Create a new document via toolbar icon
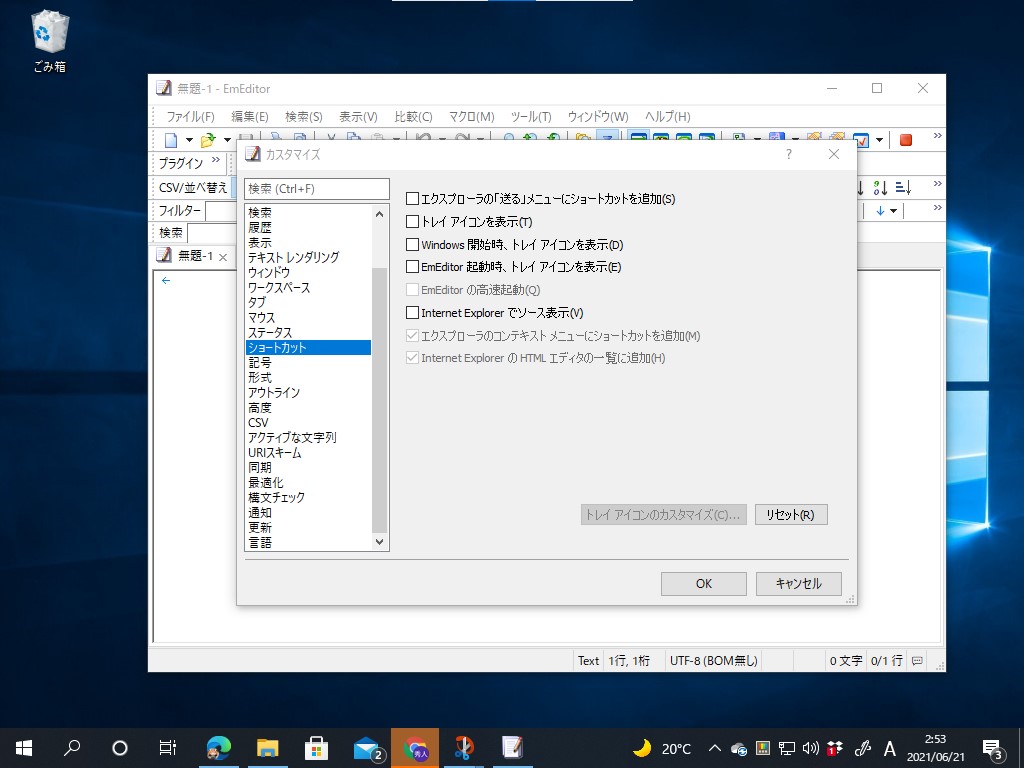The width and height of the screenshot is (1024, 768). [x=170, y=139]
